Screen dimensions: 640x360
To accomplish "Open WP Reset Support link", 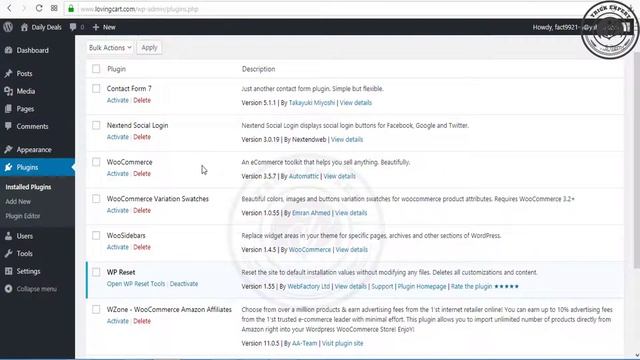I will coord(382,286).
